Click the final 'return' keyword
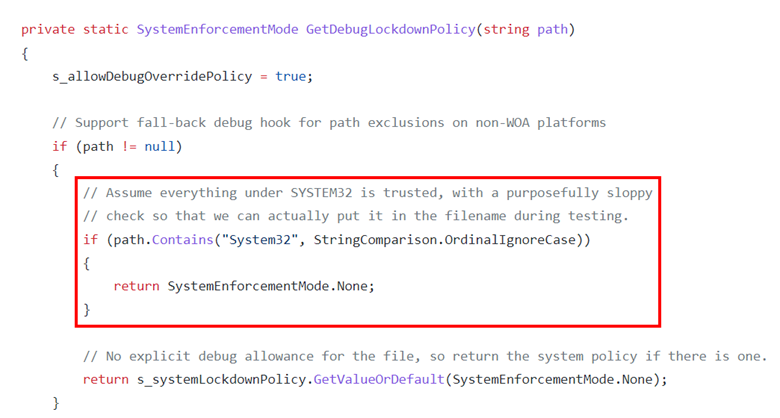Screen dimensions: 780x418 click(105, 380)
